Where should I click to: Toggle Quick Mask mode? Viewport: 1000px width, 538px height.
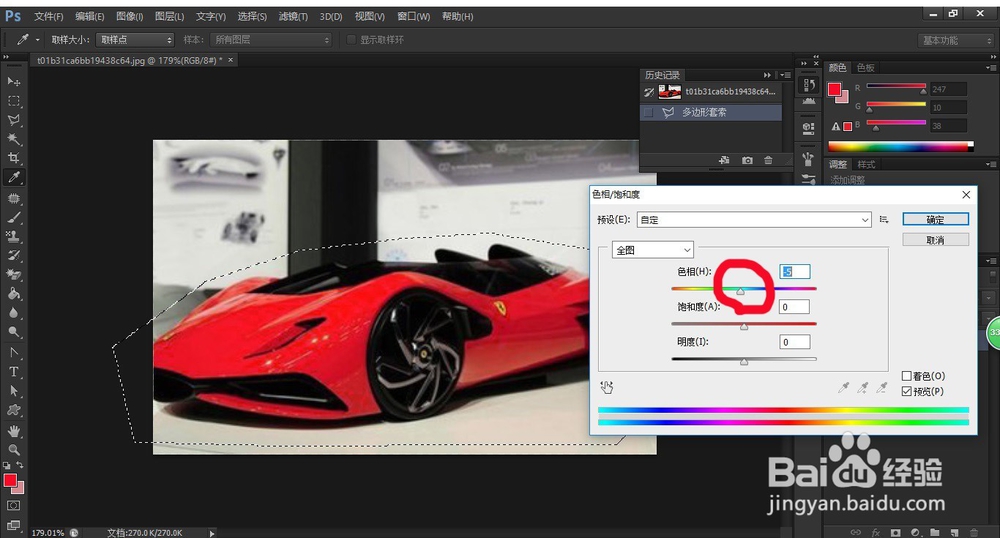(13, 505)
